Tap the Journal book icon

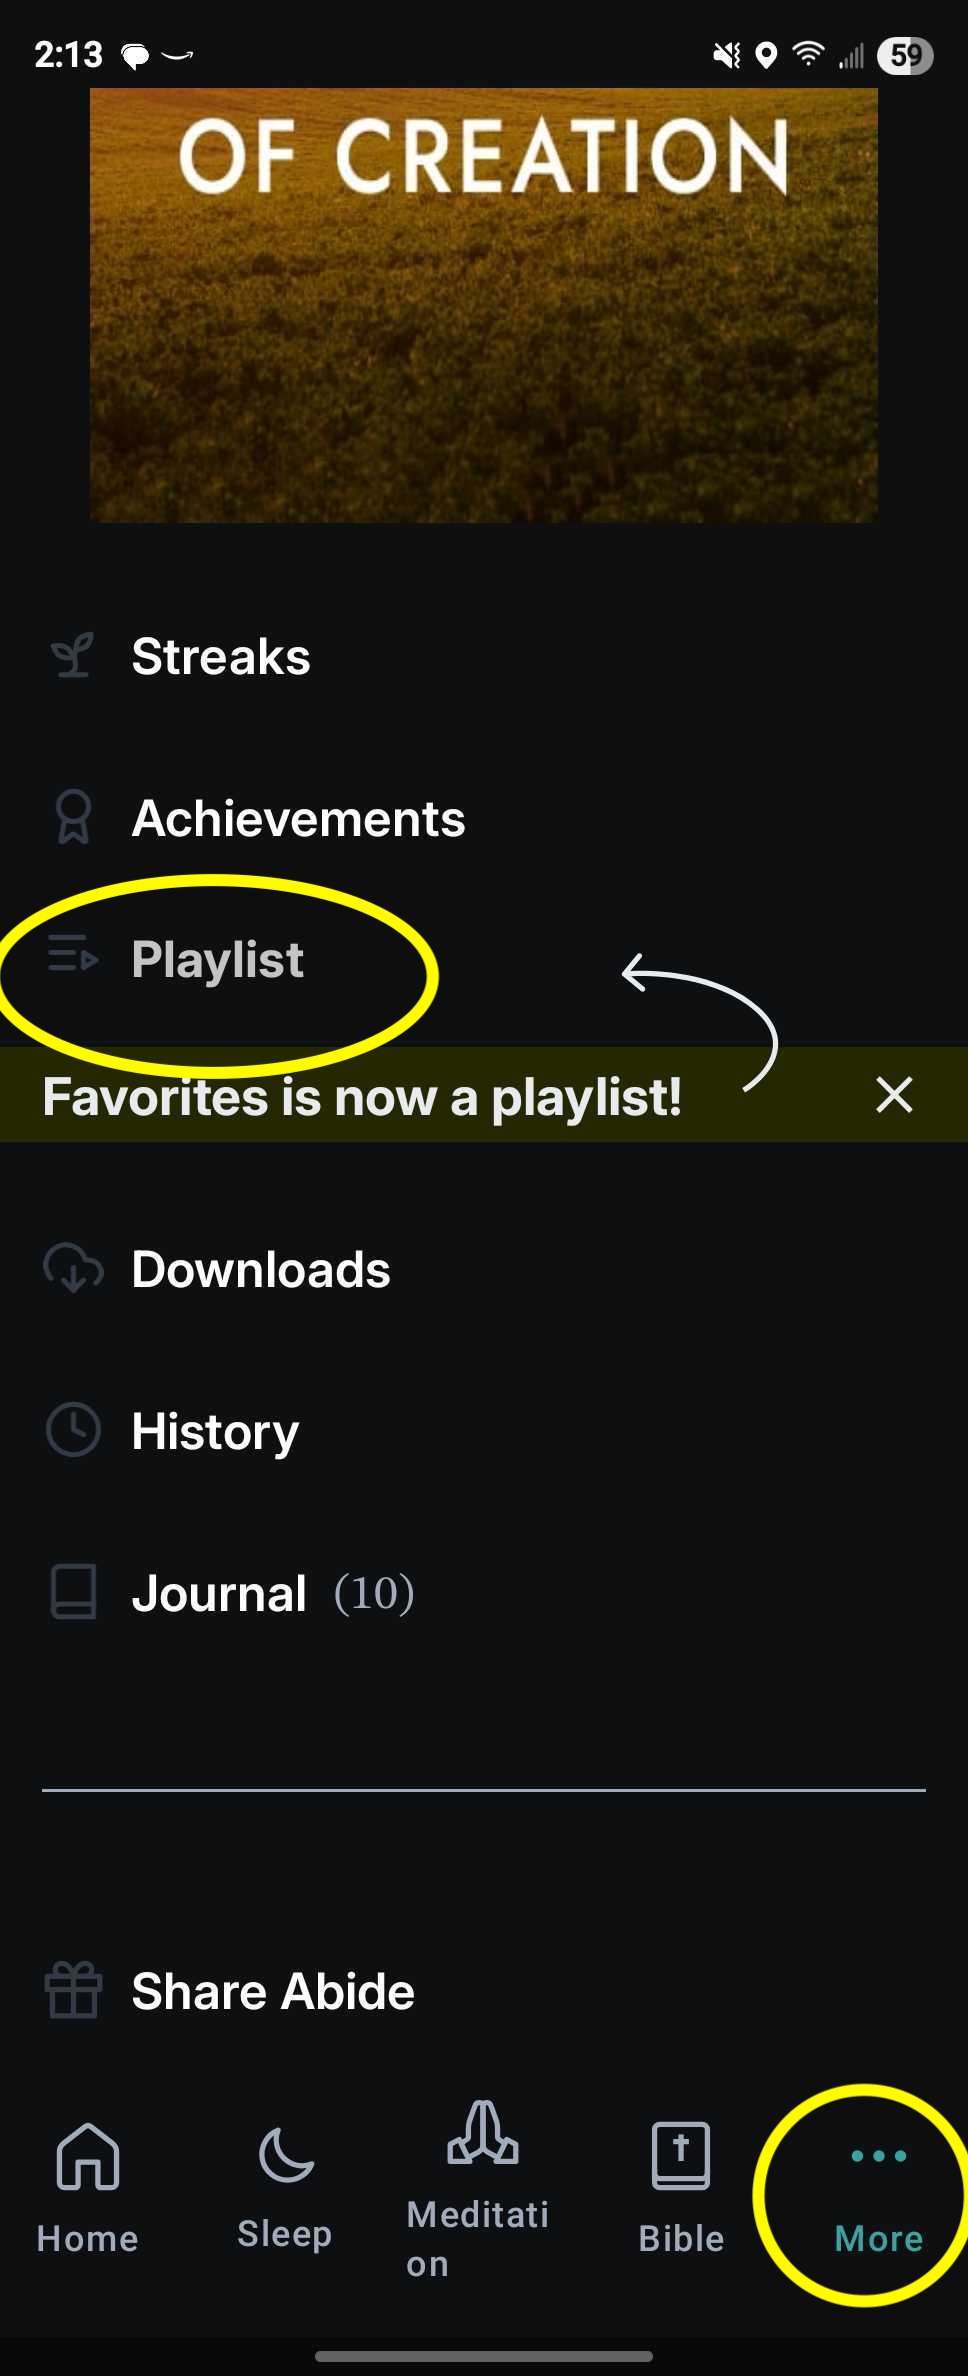(x=73, y=1592)
